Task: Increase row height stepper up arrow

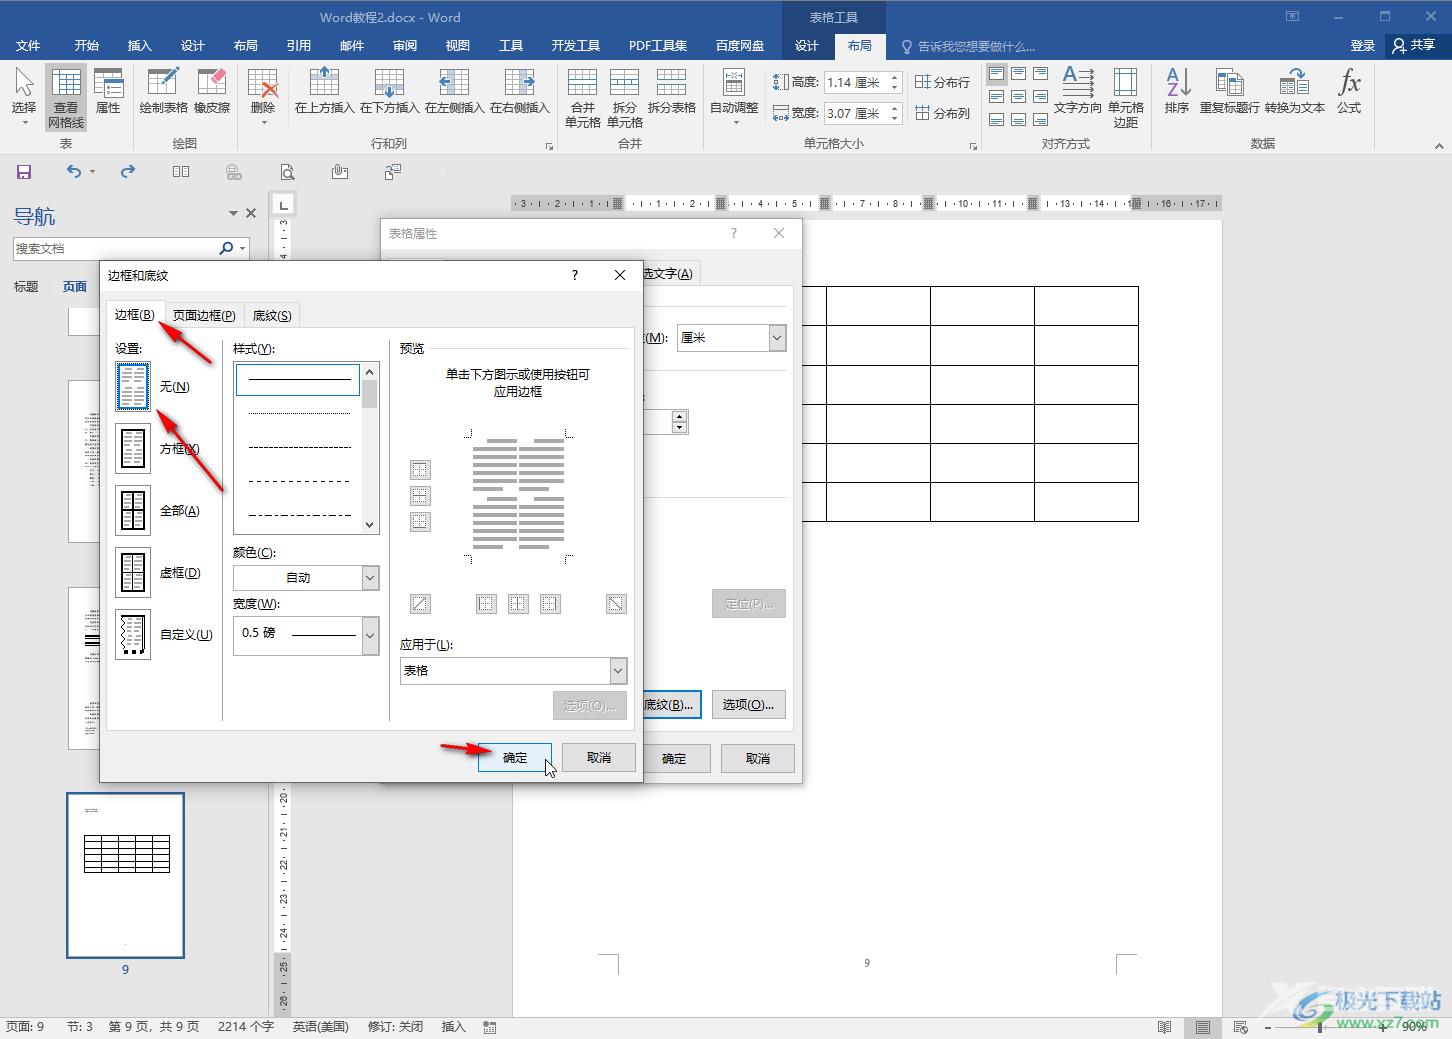Action: [x=895, y=77]
